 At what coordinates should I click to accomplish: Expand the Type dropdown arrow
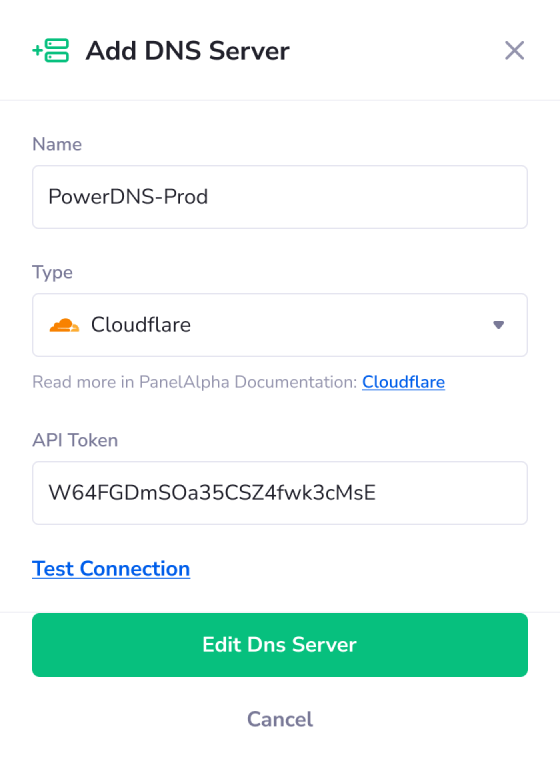pos(498,325)
